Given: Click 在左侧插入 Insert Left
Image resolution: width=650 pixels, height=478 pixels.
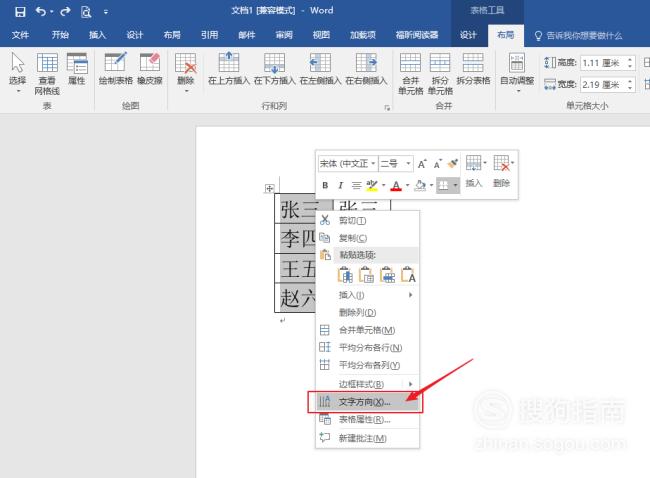Looking at the screenshot, I should [320, 69].
